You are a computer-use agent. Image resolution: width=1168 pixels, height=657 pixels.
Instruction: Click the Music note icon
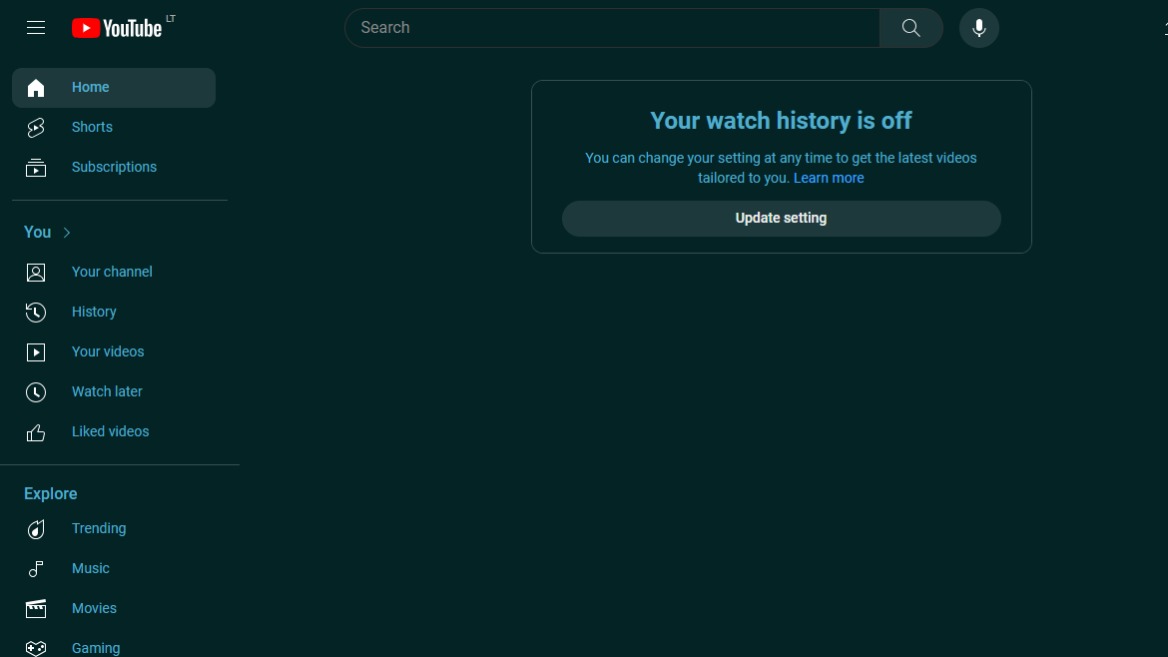[36, 569]
